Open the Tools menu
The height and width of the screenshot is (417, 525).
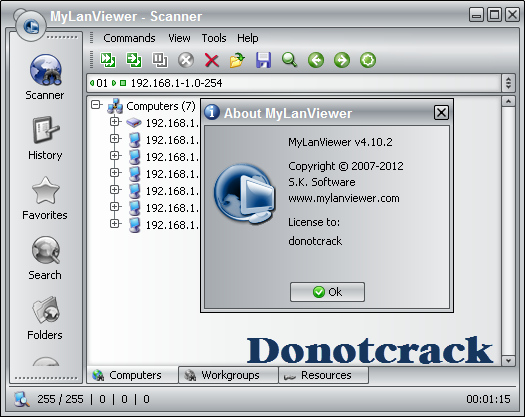[214, 38]
